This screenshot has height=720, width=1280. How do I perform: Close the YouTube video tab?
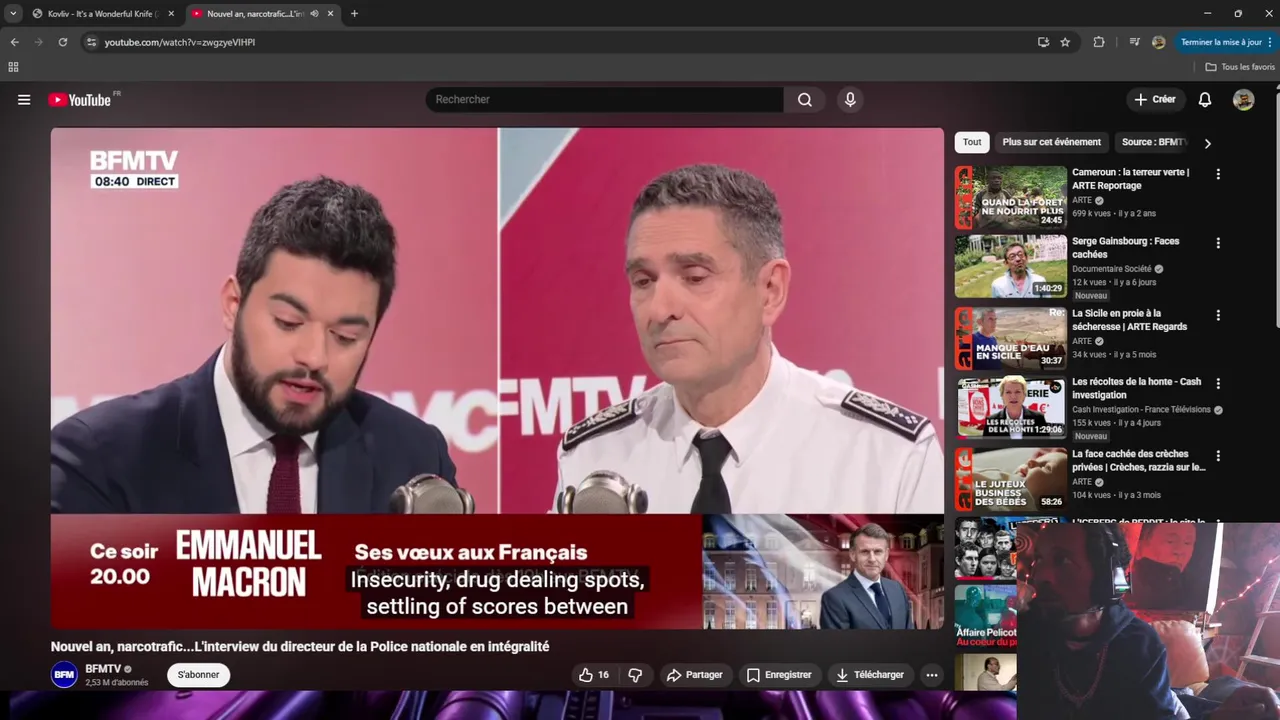pyautogui.click(x=330, y=14)
